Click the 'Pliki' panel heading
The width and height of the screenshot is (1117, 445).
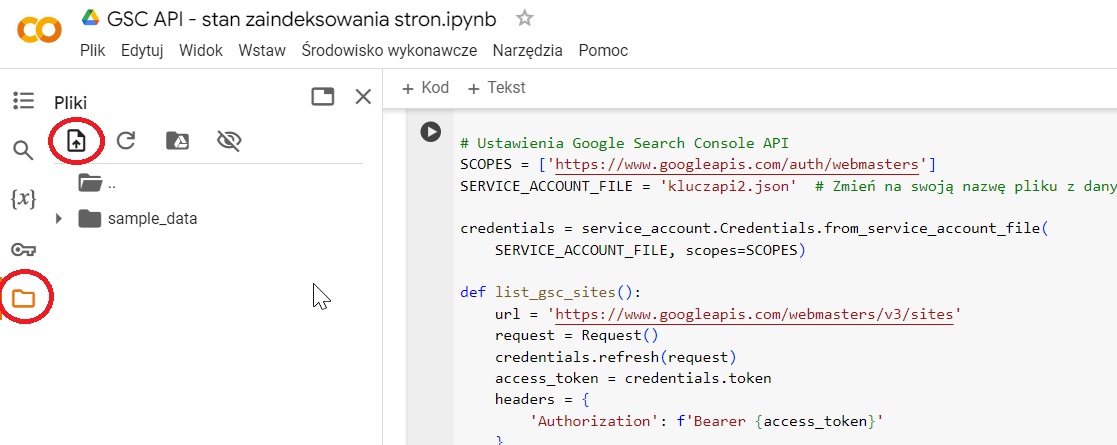coord(71,103)
